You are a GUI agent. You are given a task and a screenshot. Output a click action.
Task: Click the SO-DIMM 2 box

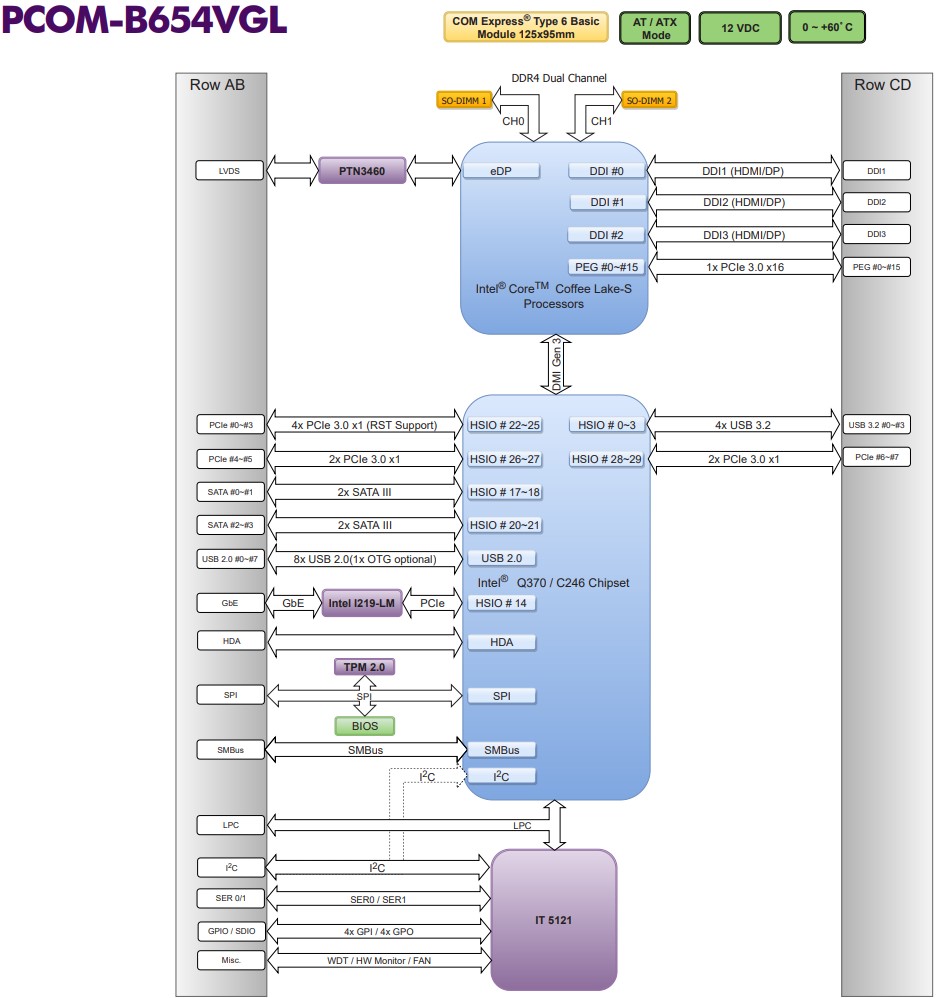649,101
